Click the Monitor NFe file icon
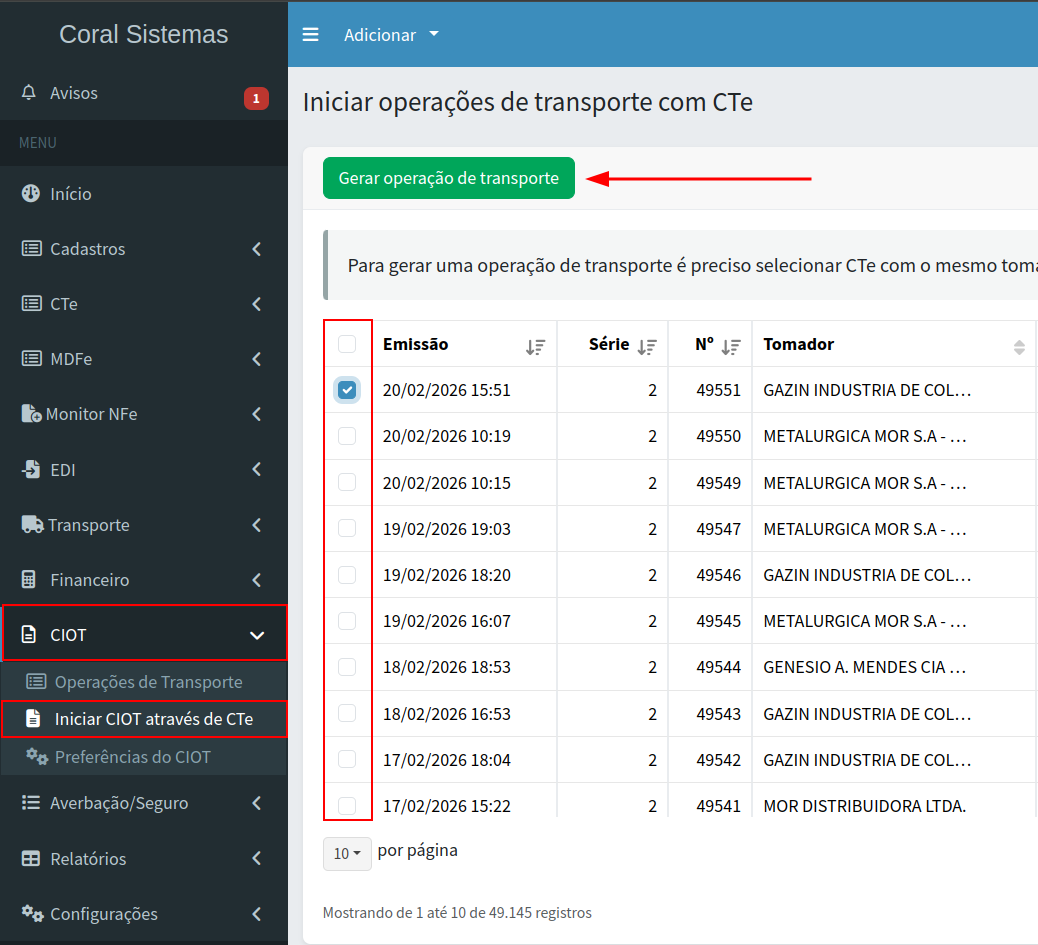This screenshot has height=945, width=1038. (x=32, y=414)
